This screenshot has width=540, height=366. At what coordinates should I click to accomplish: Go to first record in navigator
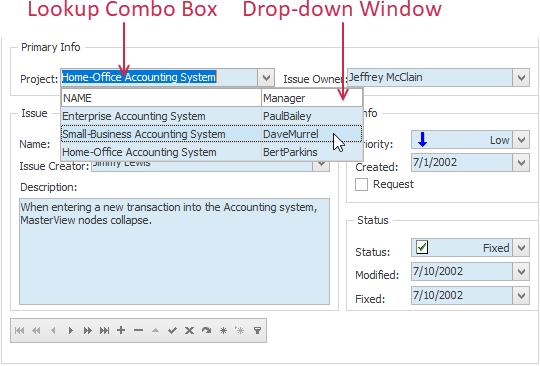click(20, 331)
